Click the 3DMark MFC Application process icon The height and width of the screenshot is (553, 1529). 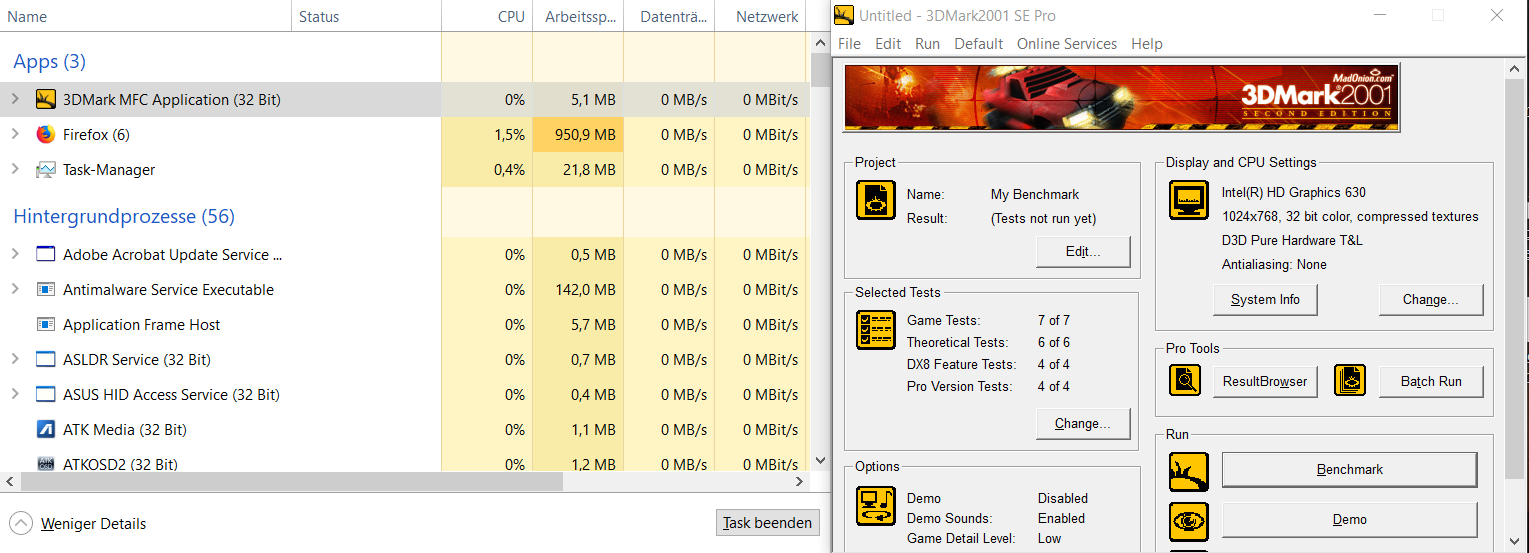tap(45, 99)
